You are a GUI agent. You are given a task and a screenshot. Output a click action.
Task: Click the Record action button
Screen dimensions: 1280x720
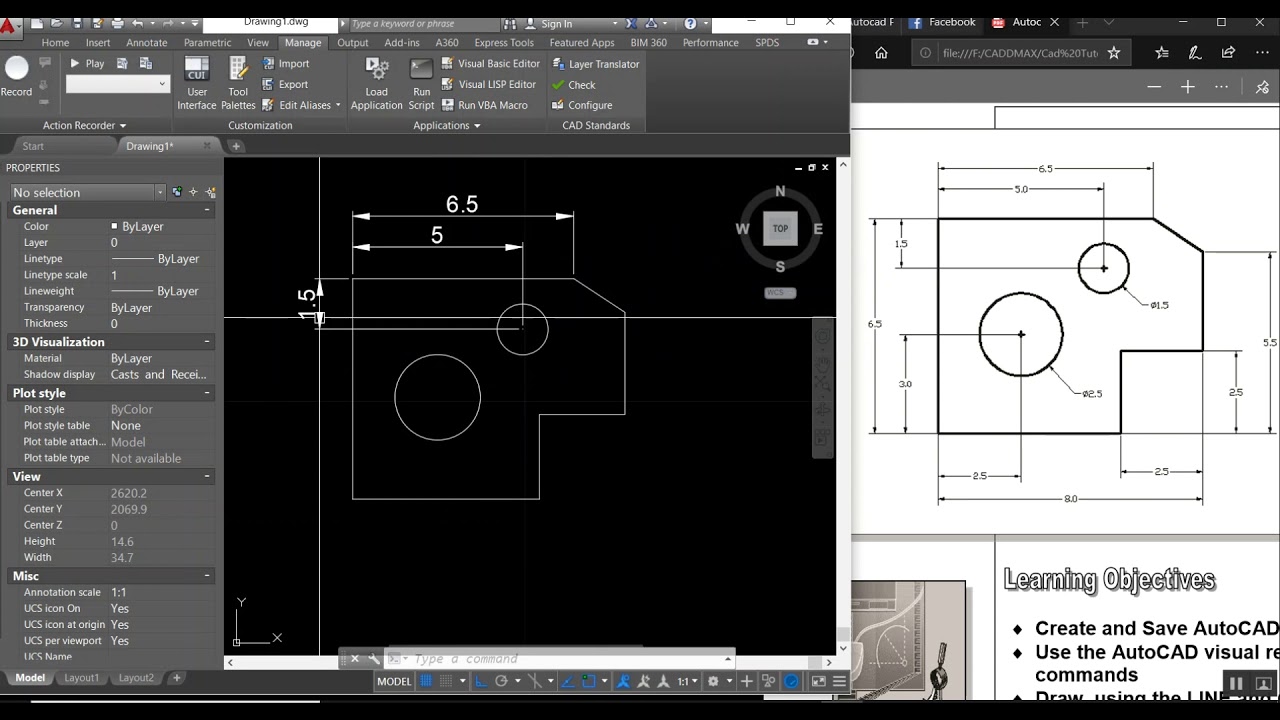coord(17,77)
